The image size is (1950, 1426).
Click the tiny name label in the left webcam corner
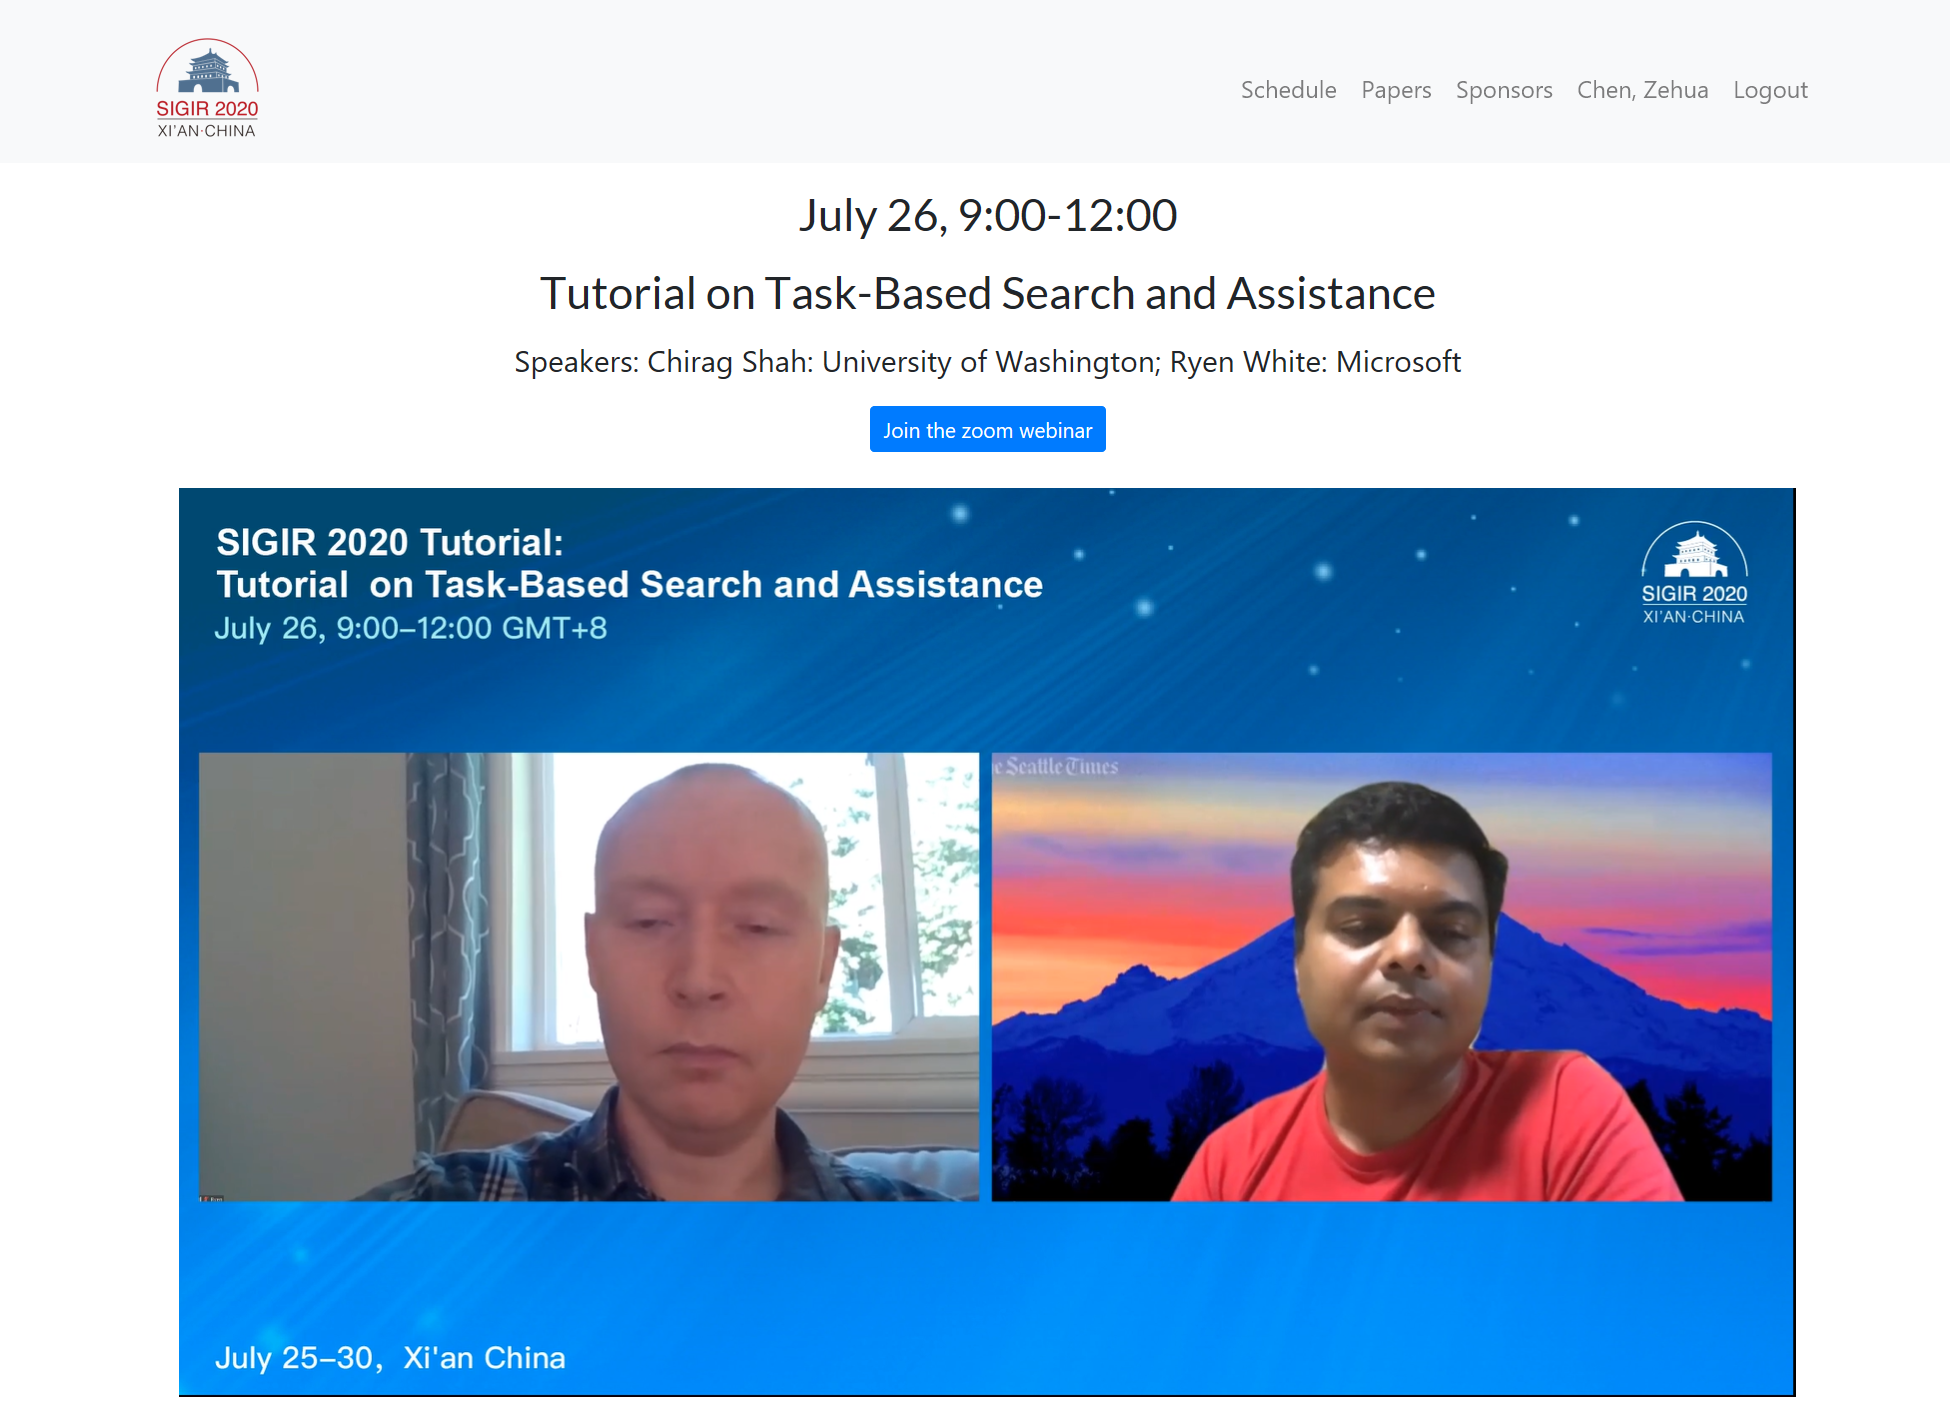pyautogui.click(x=211, y=1197)
